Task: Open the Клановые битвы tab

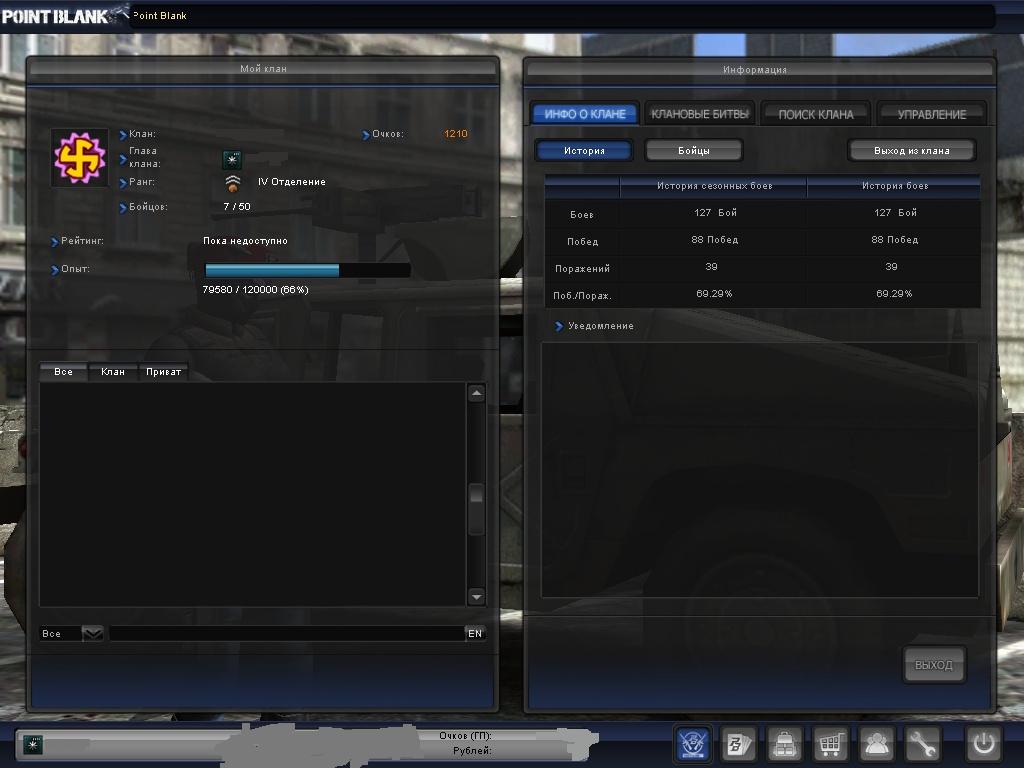Action: [x=699, y=114]
